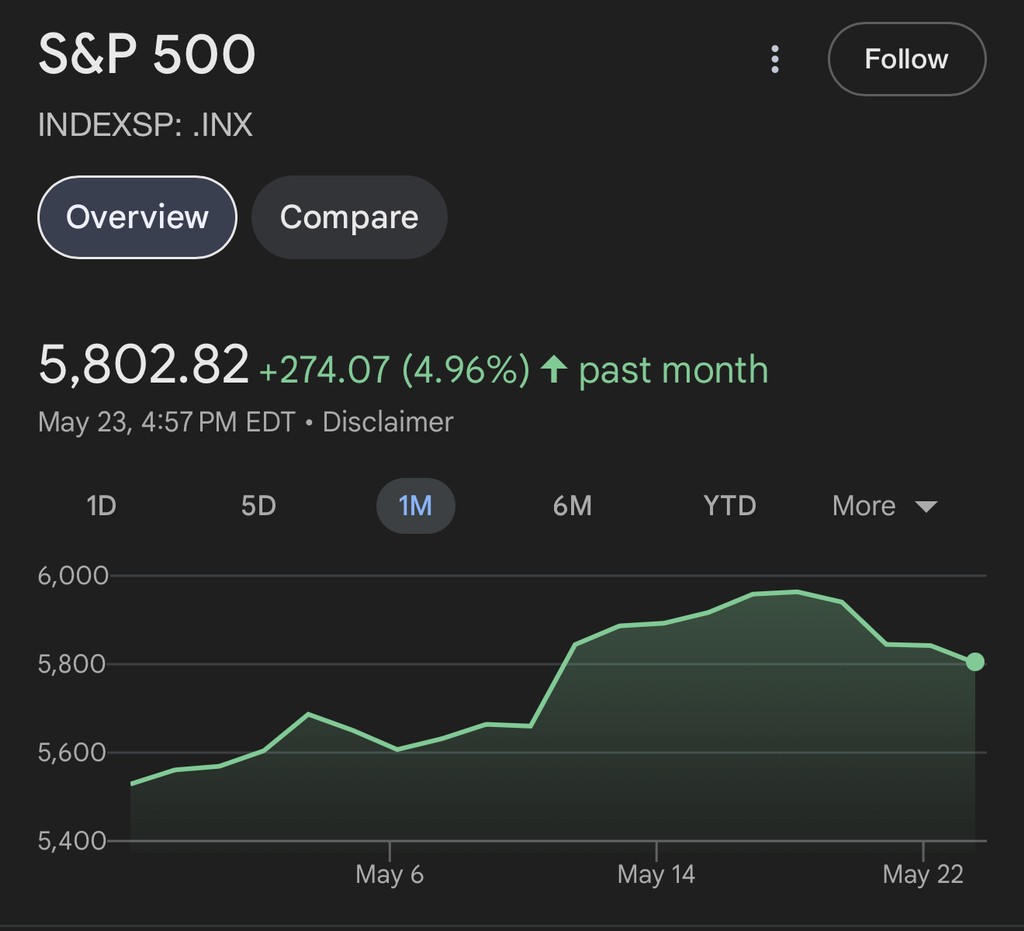Screen dimensions: 1024x931
Task: Switch to the Overview tab
Action: 137,217
